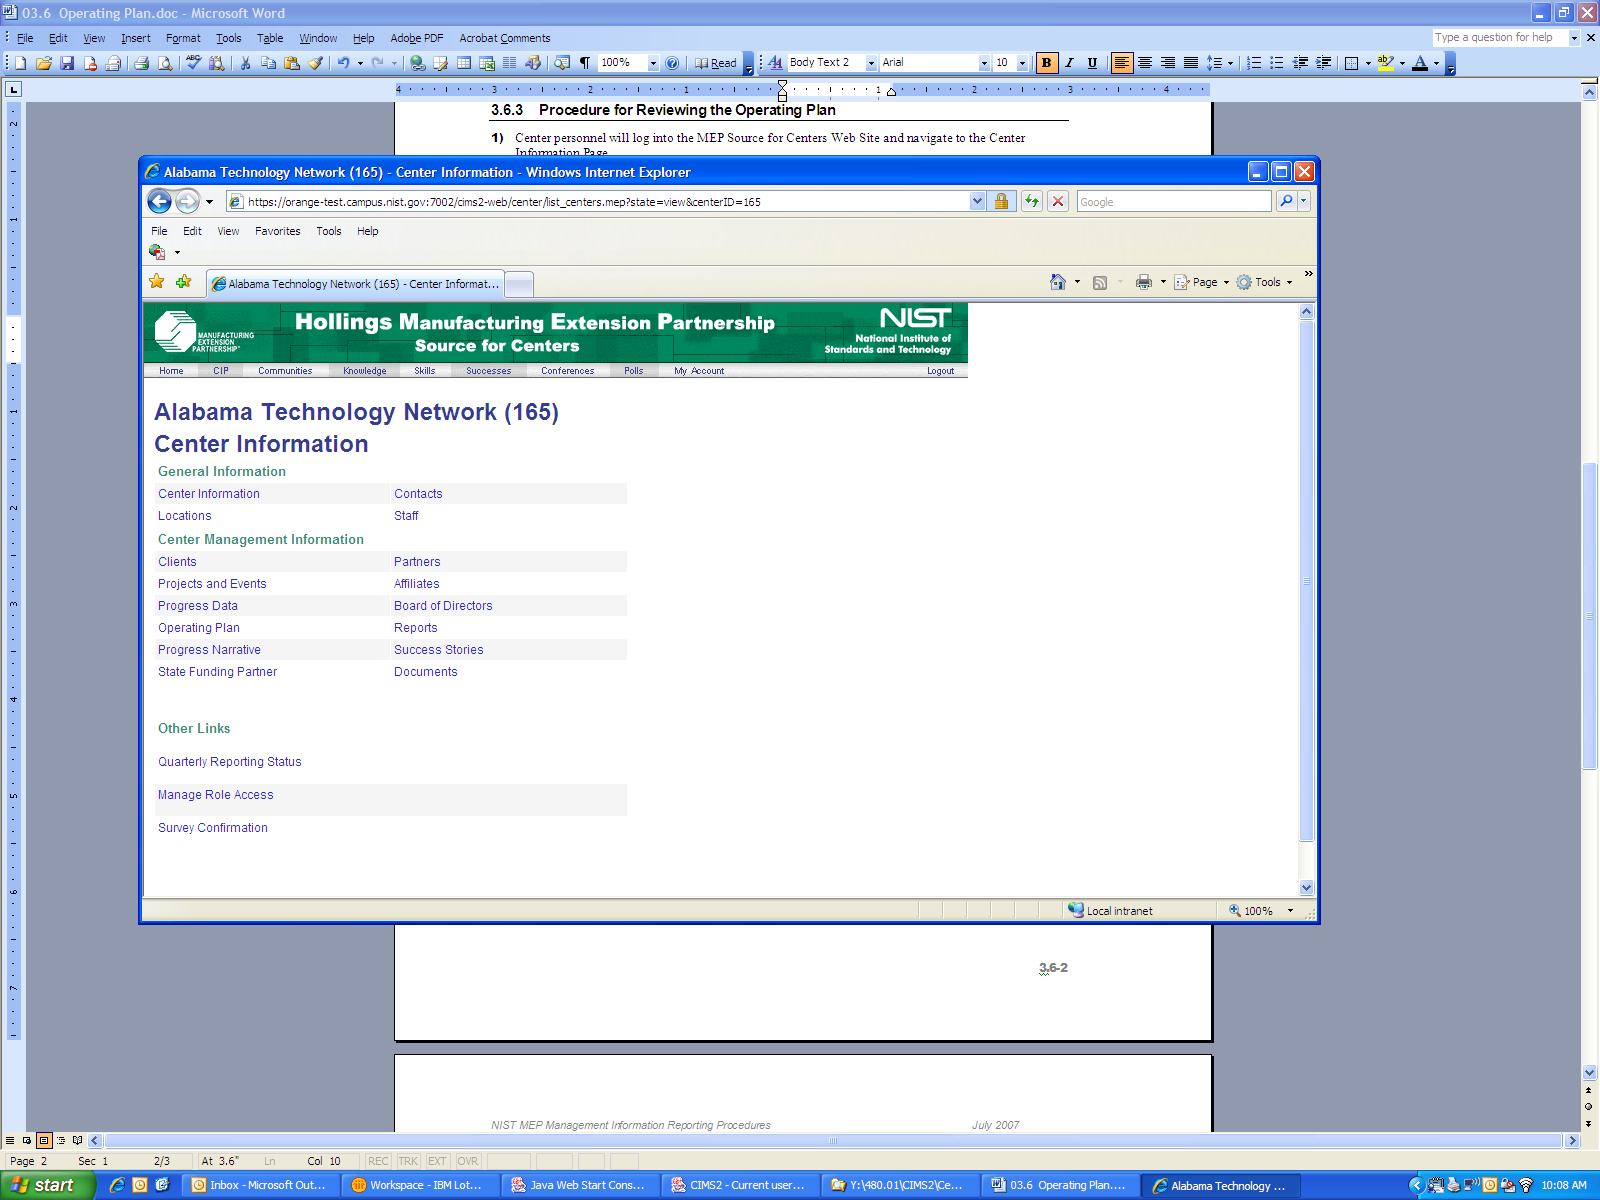Open the Tools dropdown in IE command bar
The width and height of the screenshot is (1600, 1200).
coord(1265,282)
